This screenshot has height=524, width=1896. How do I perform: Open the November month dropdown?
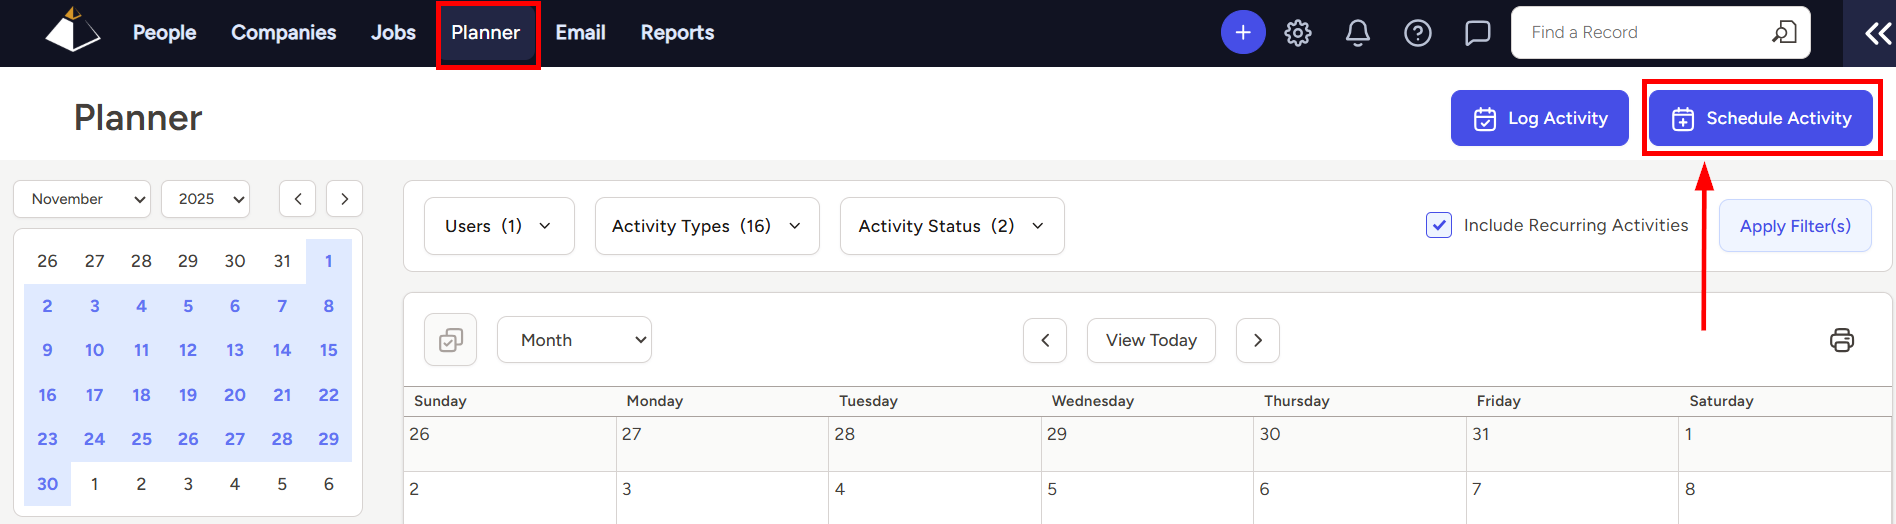pyautogui.click(x=82, y=199)
